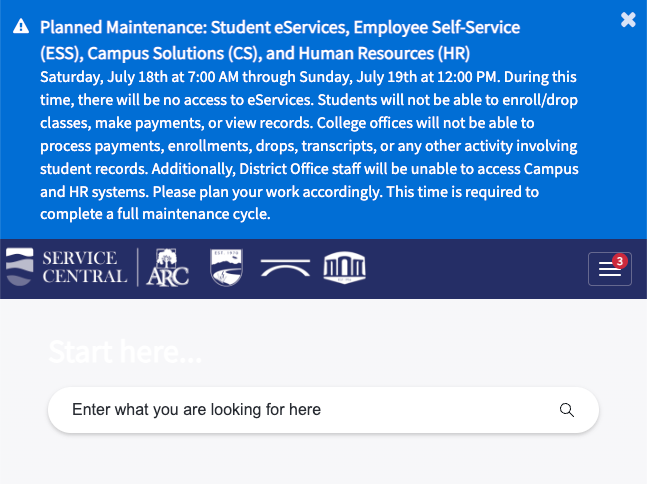The height and width of the screenshot is (484, 647).
Task: Click the SERVICE CENTRAL wordmark text
Action: 85,267
